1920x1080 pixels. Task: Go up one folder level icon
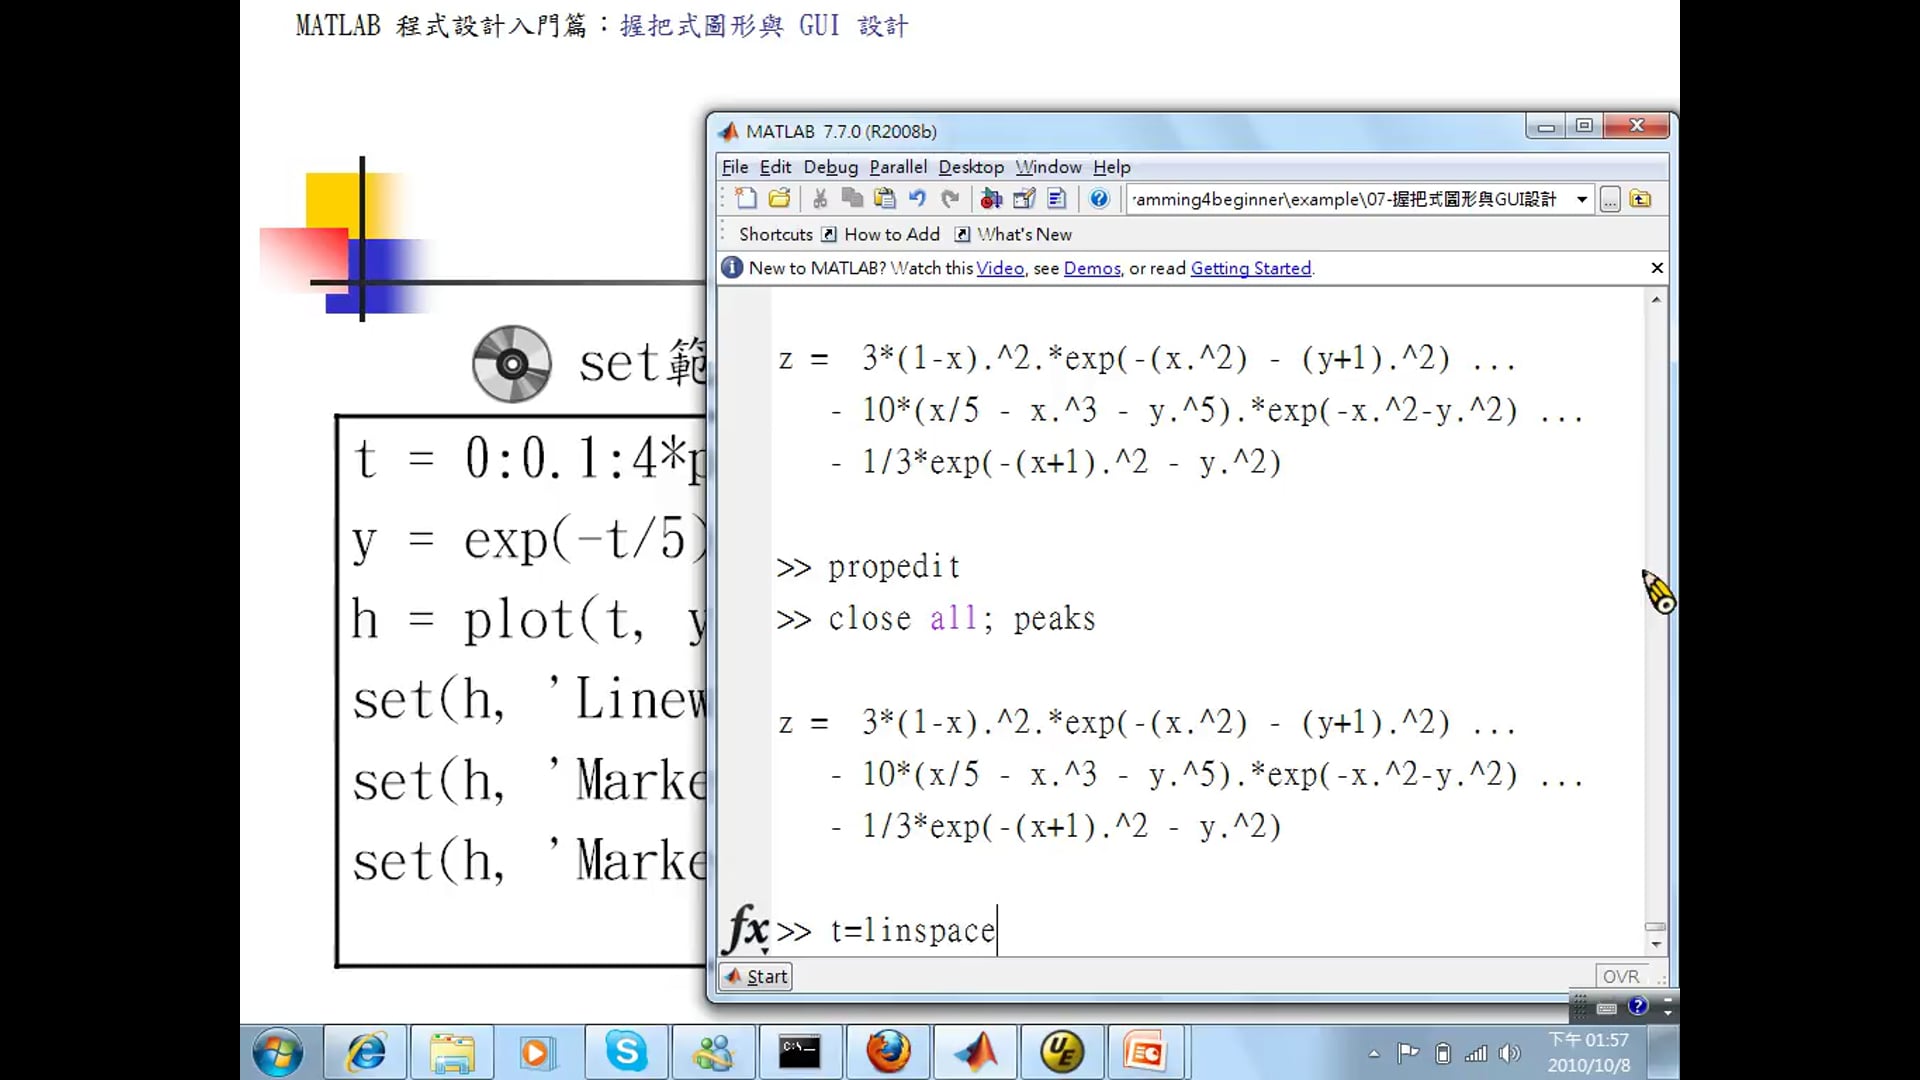(x=1640, y=199)
